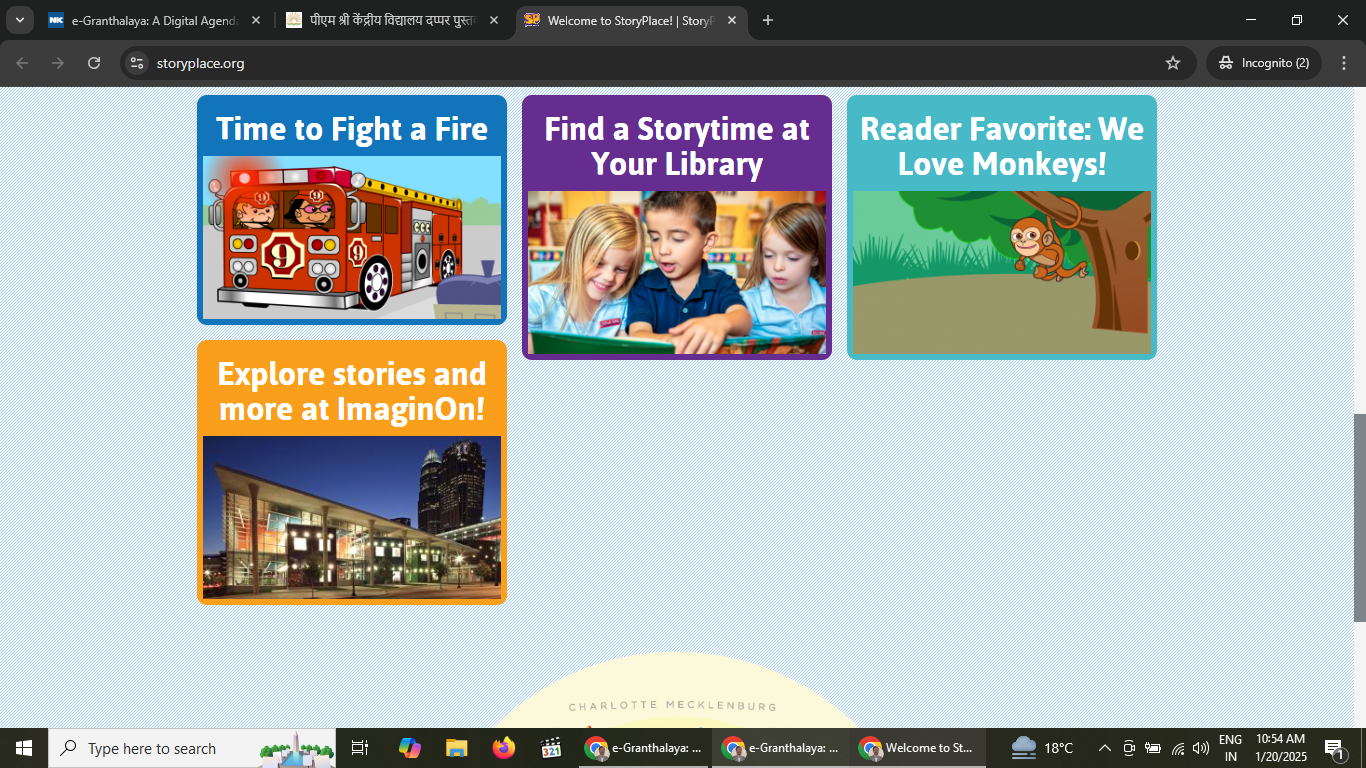Switch to second e-Granthalaya Chrome window

780,748
